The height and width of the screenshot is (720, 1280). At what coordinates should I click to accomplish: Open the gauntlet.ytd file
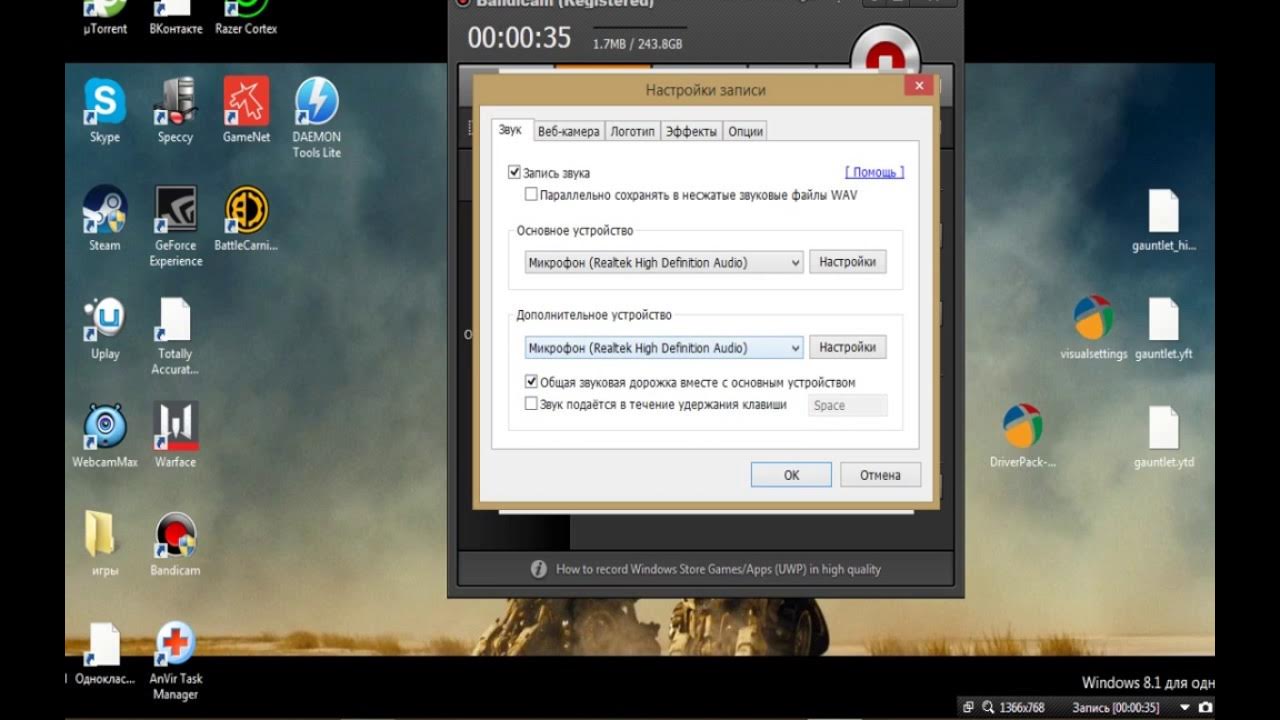pyautogui.click(x=1164, y=436)
